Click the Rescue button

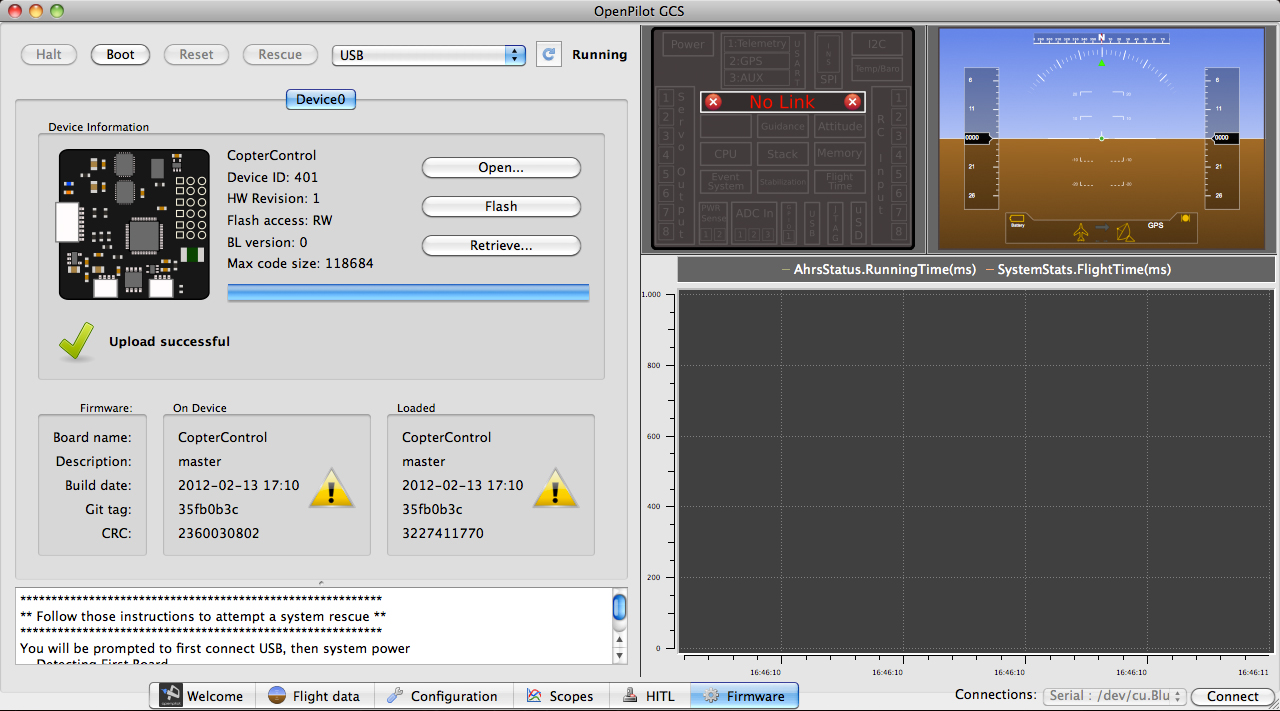(x=281, y=54)
